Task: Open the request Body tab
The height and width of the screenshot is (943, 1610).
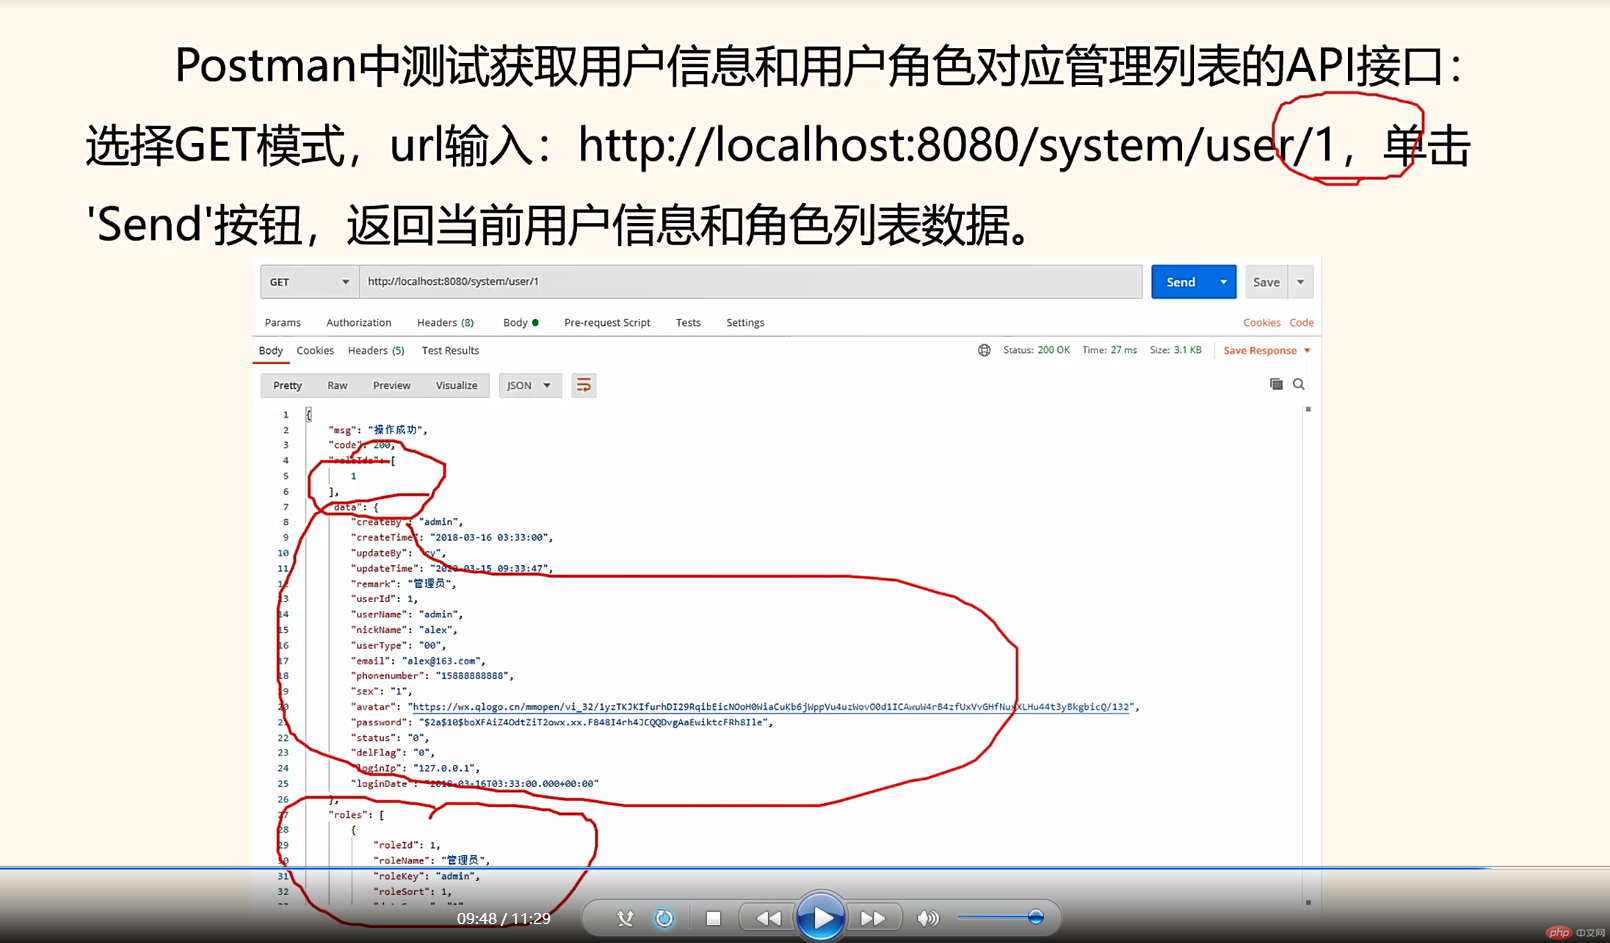Action: click(x=520, y=323)
